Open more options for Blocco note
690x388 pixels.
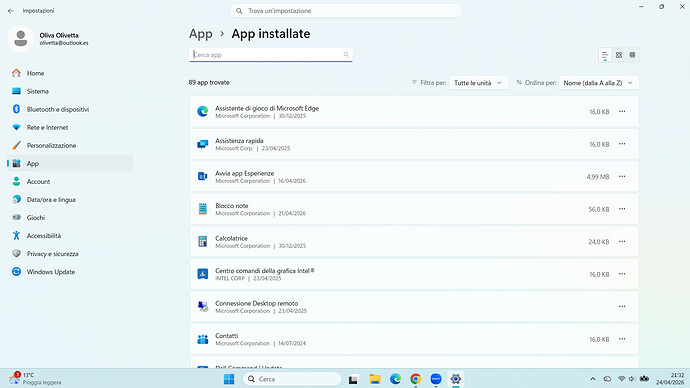[x=622, y=209]
